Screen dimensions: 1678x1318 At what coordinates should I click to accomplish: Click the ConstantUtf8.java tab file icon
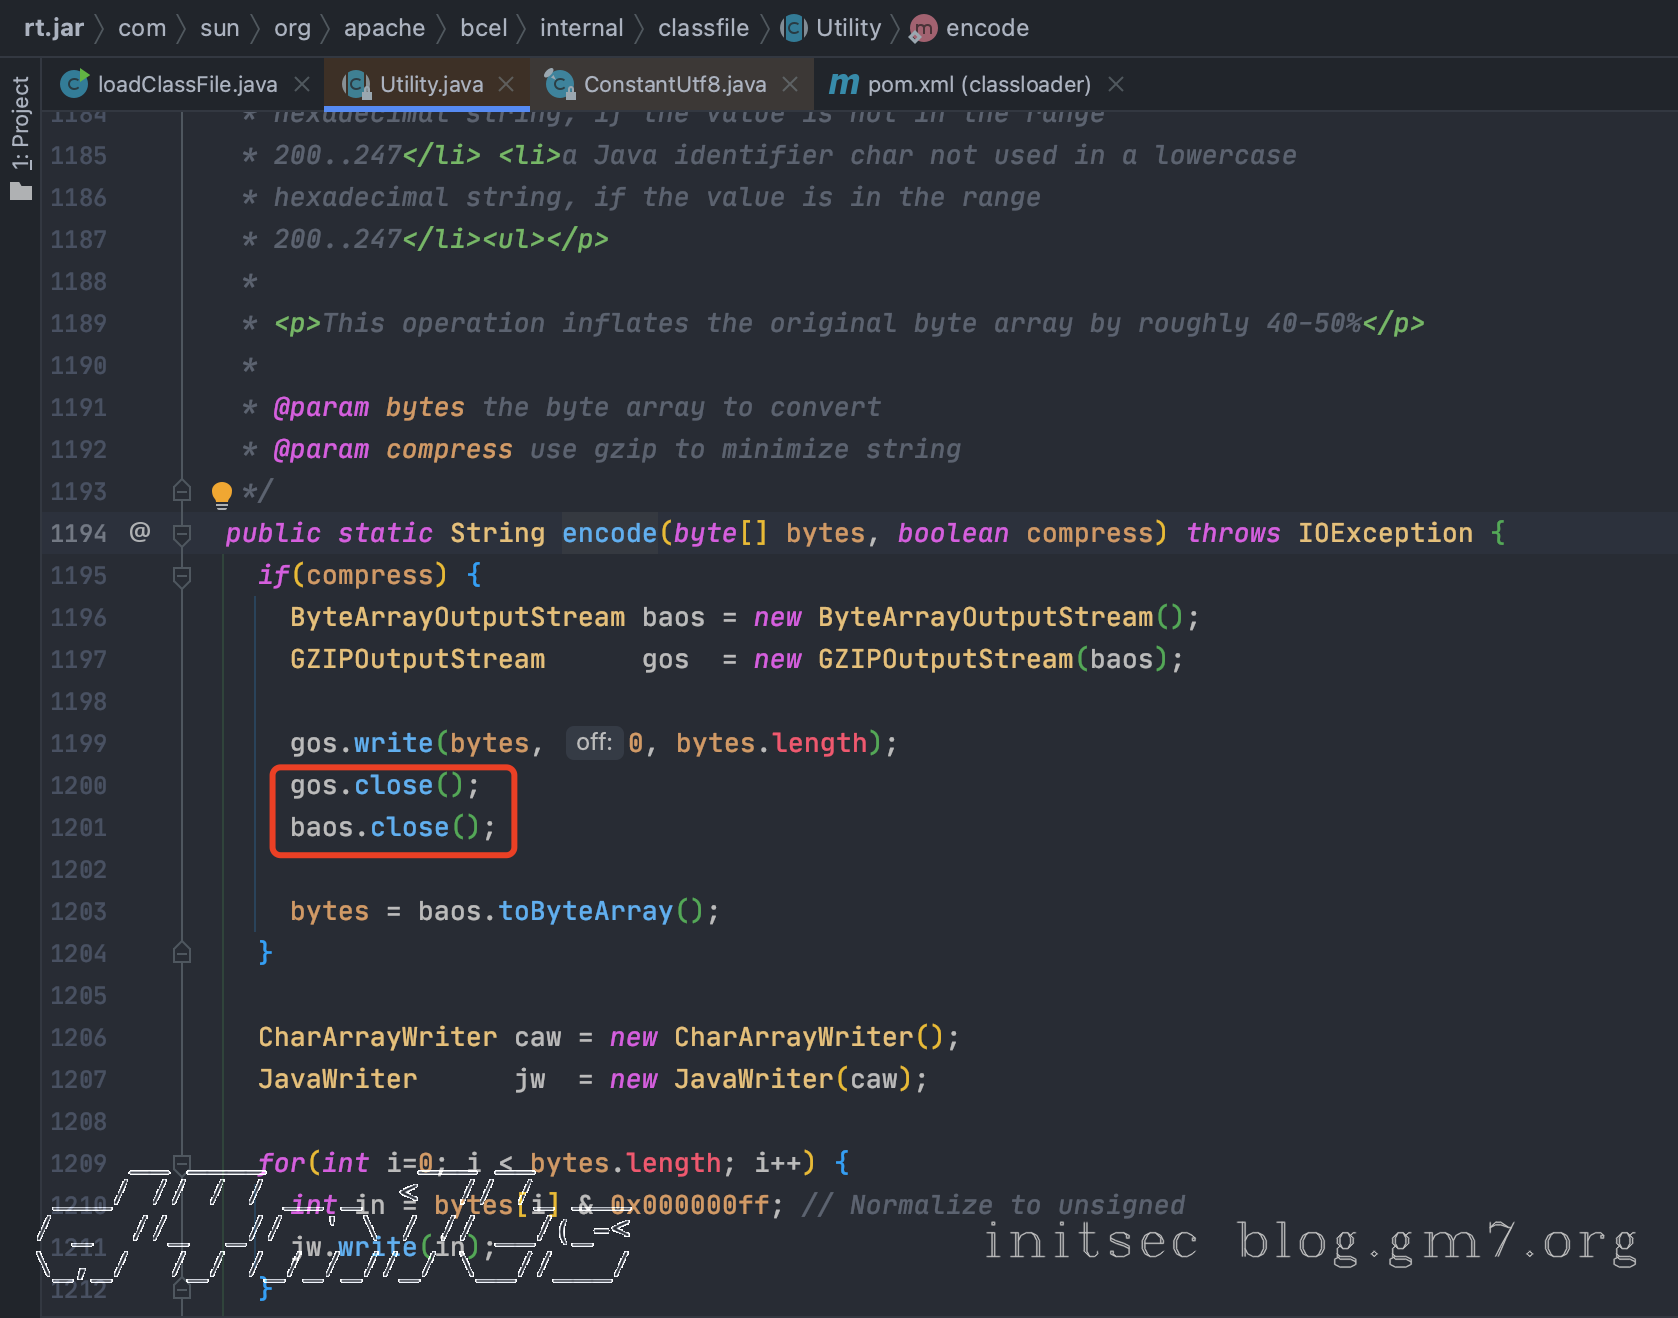click(560, 84)
